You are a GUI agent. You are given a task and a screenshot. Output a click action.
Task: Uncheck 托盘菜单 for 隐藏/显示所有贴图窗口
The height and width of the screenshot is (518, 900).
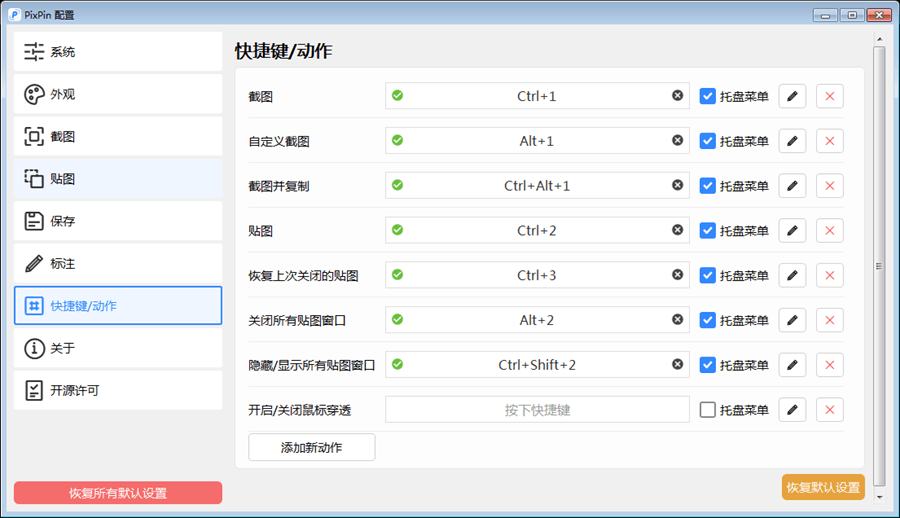707,365
